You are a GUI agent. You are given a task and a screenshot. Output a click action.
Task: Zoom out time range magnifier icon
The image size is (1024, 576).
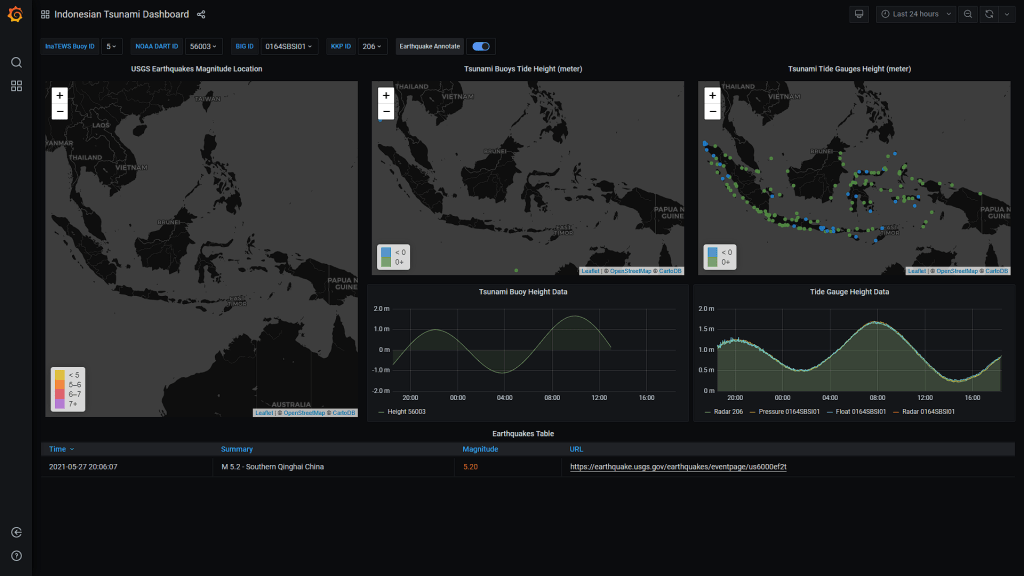click(967, 14)
